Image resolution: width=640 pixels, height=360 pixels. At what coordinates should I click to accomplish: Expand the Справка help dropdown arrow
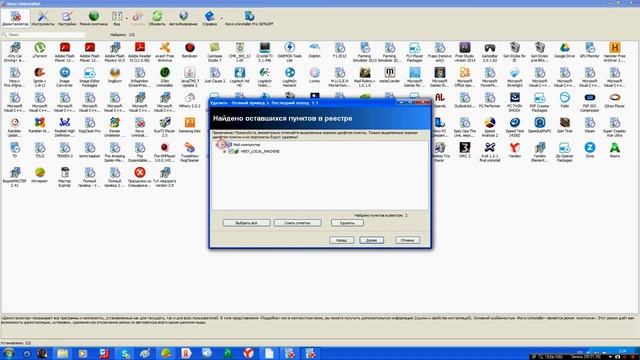[x=222, y=18]
